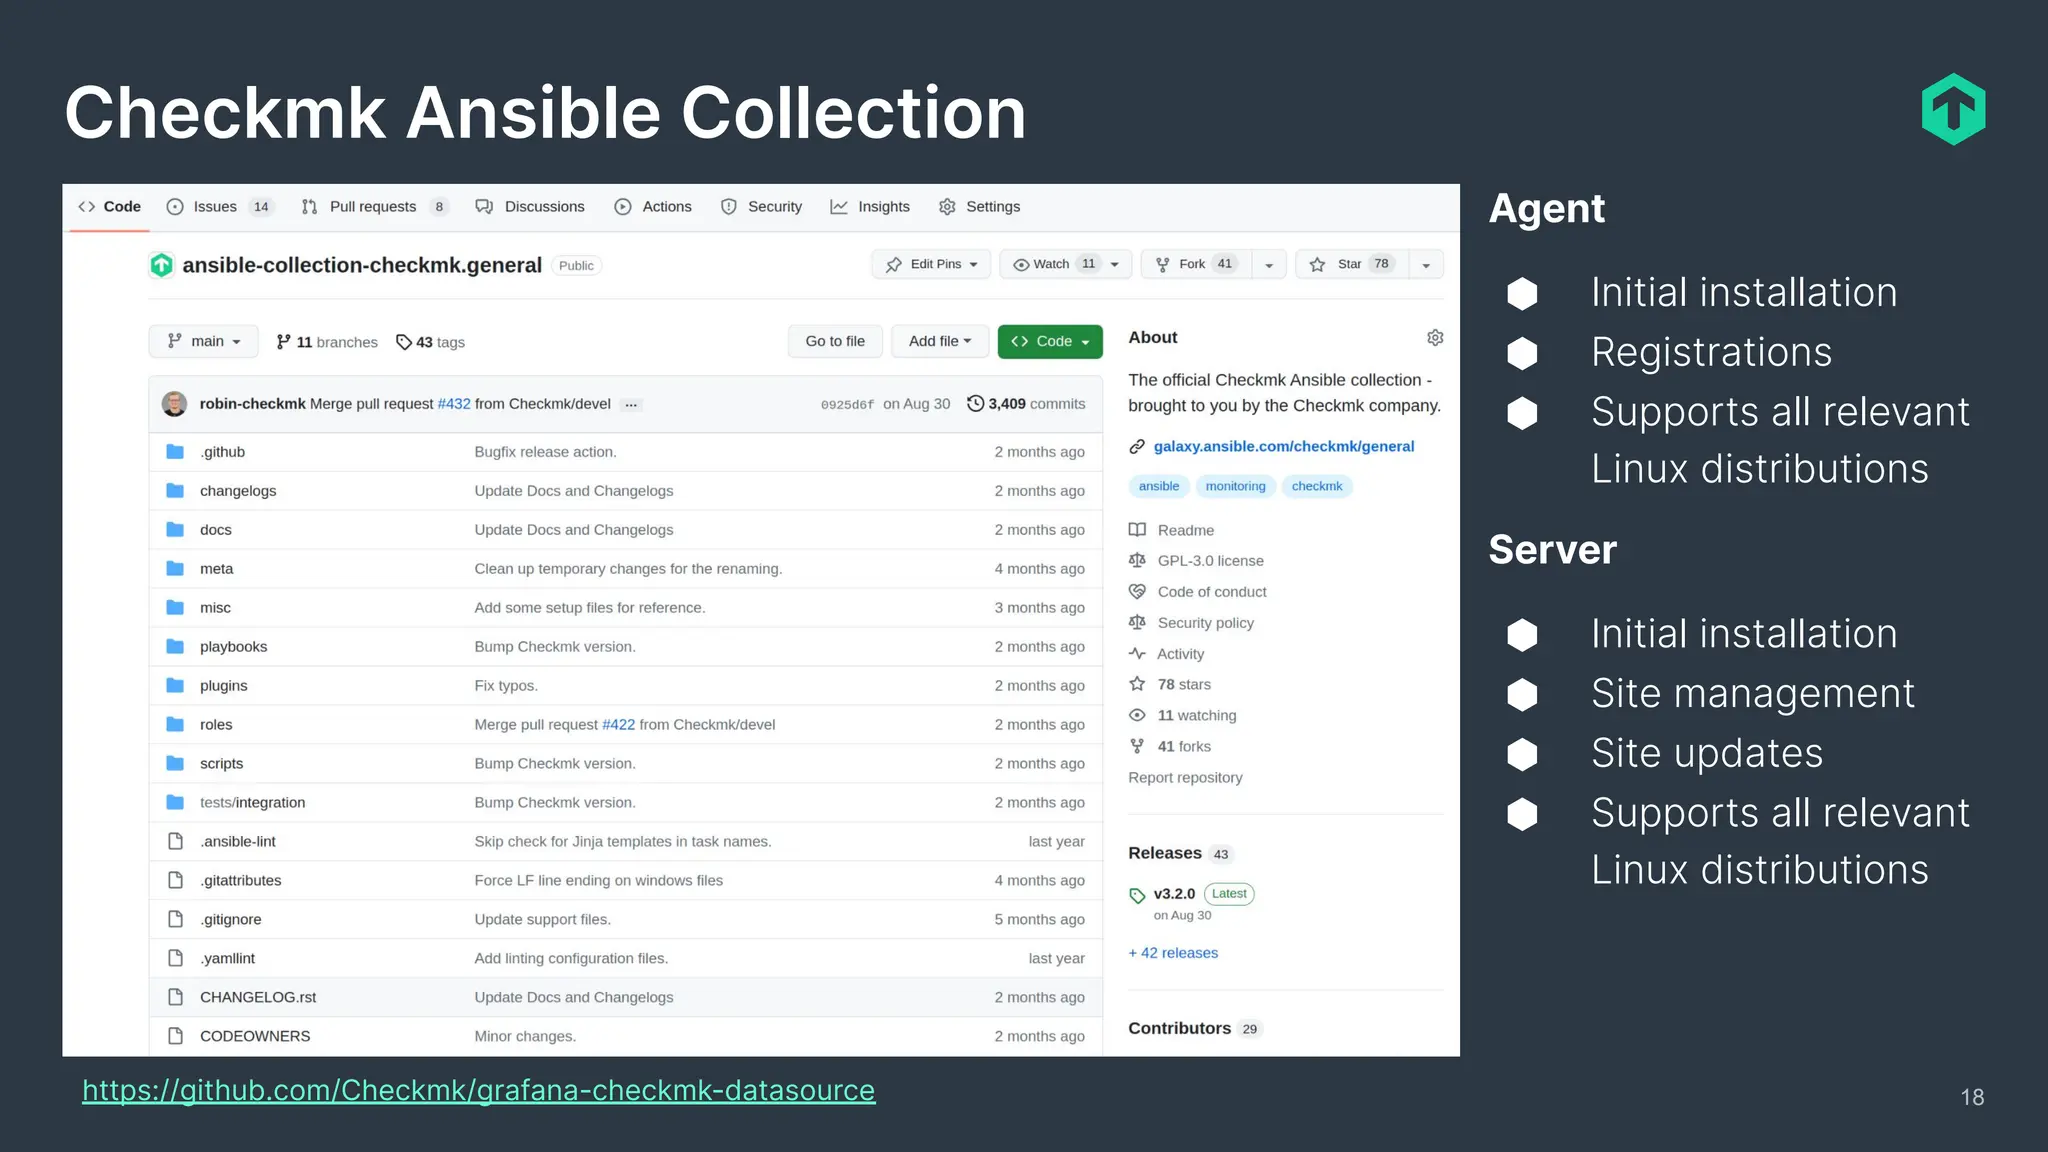Image resolution: width=2048 pixels, height=1152 pixels.
Task: Click the Checkmk repository avatar icon
Action: [x=162, y=265]
